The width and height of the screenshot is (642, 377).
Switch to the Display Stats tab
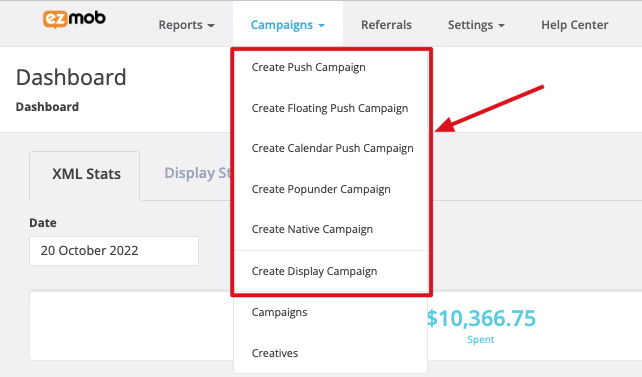[197, 173]
